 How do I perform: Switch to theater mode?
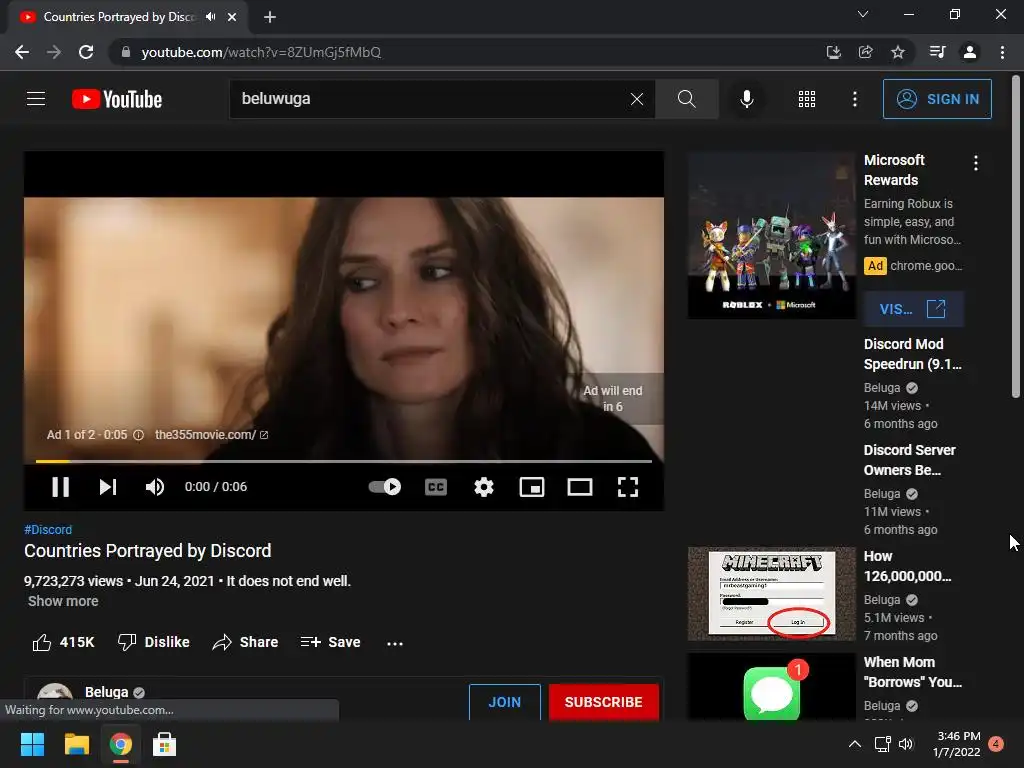(x=579, y=487)
